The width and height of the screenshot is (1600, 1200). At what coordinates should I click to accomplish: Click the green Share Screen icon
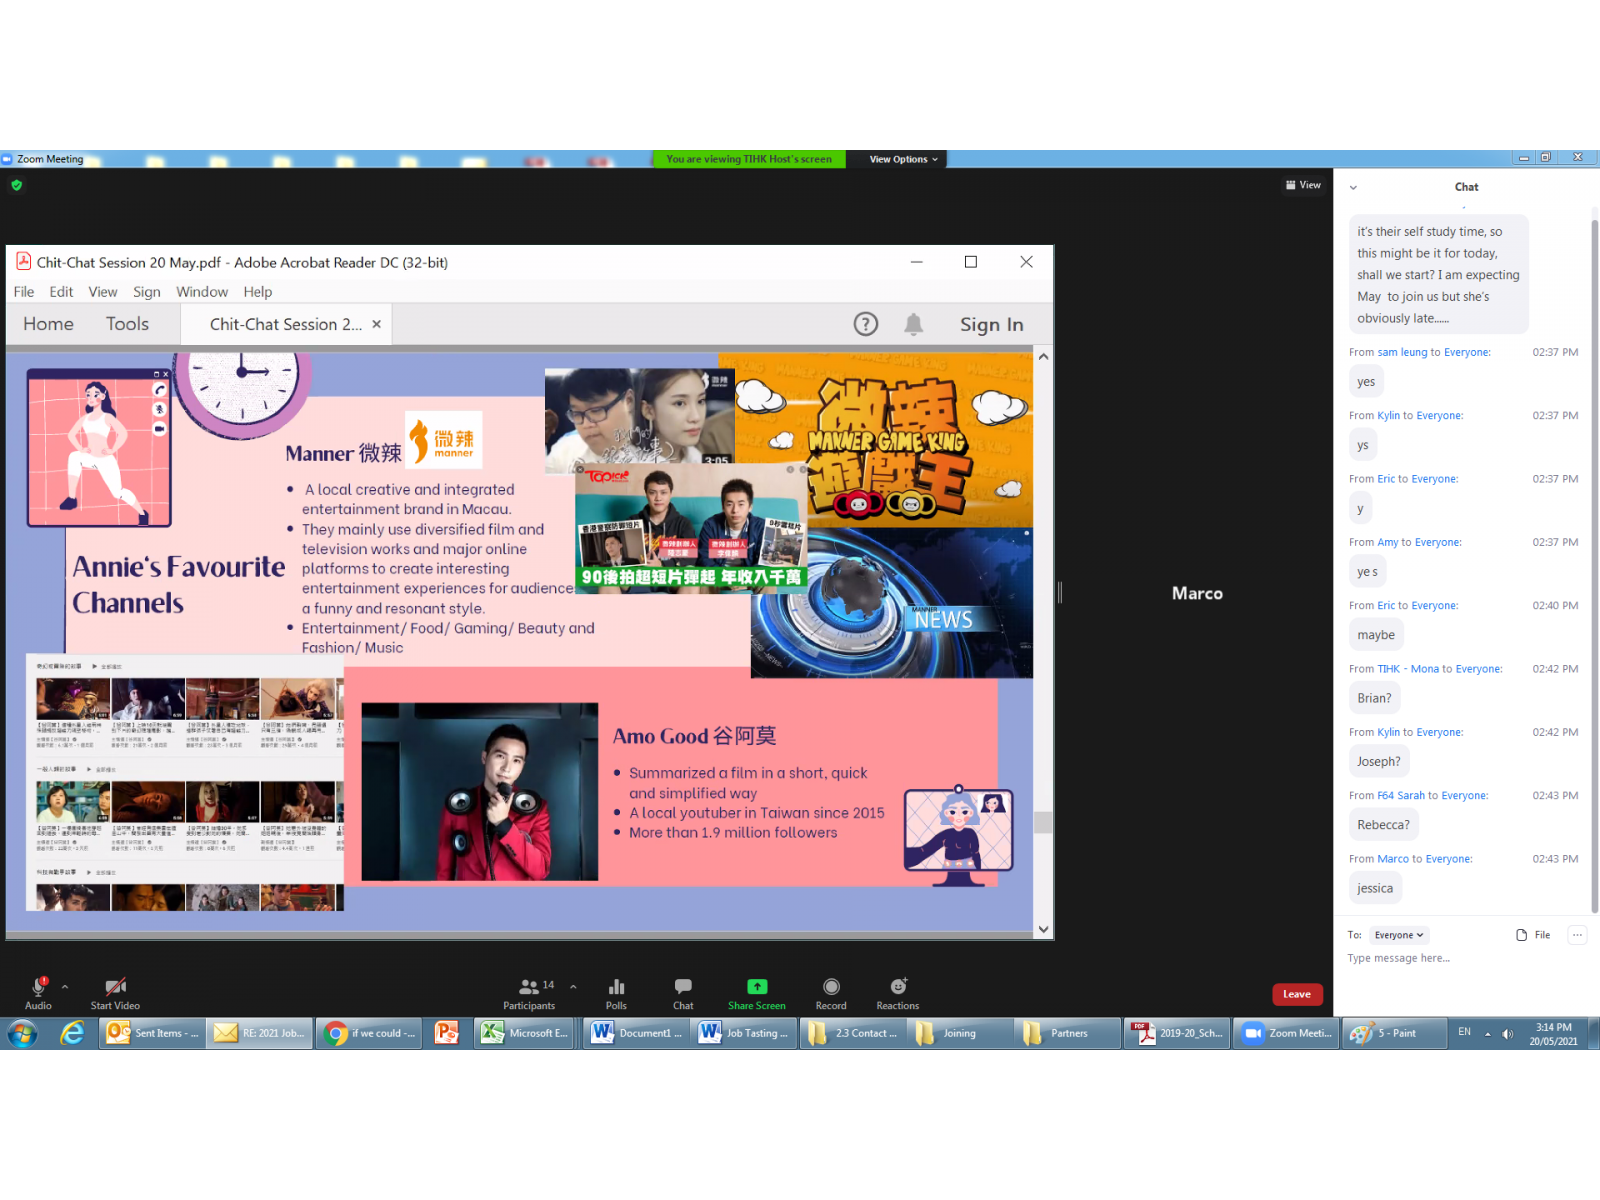(757, 987)
